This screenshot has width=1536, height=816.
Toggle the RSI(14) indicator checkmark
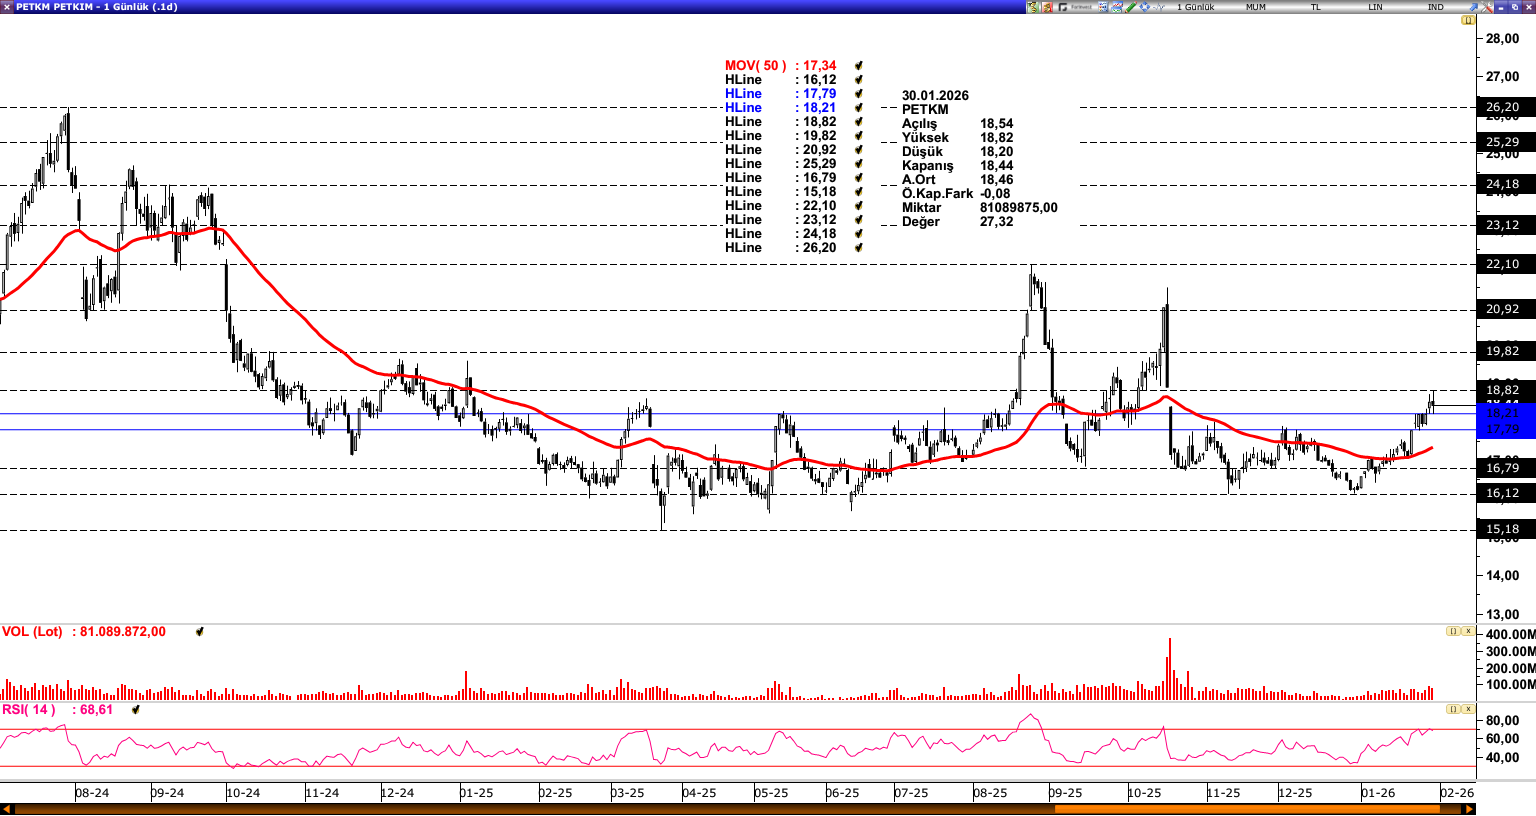pos(136,710)
